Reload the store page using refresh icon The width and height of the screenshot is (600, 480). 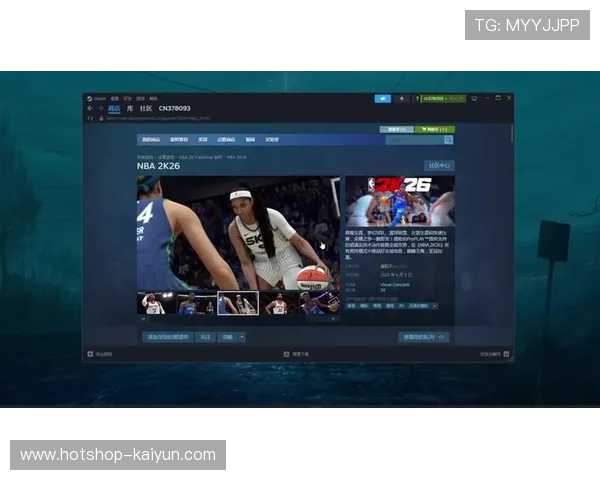pos(90,118)
